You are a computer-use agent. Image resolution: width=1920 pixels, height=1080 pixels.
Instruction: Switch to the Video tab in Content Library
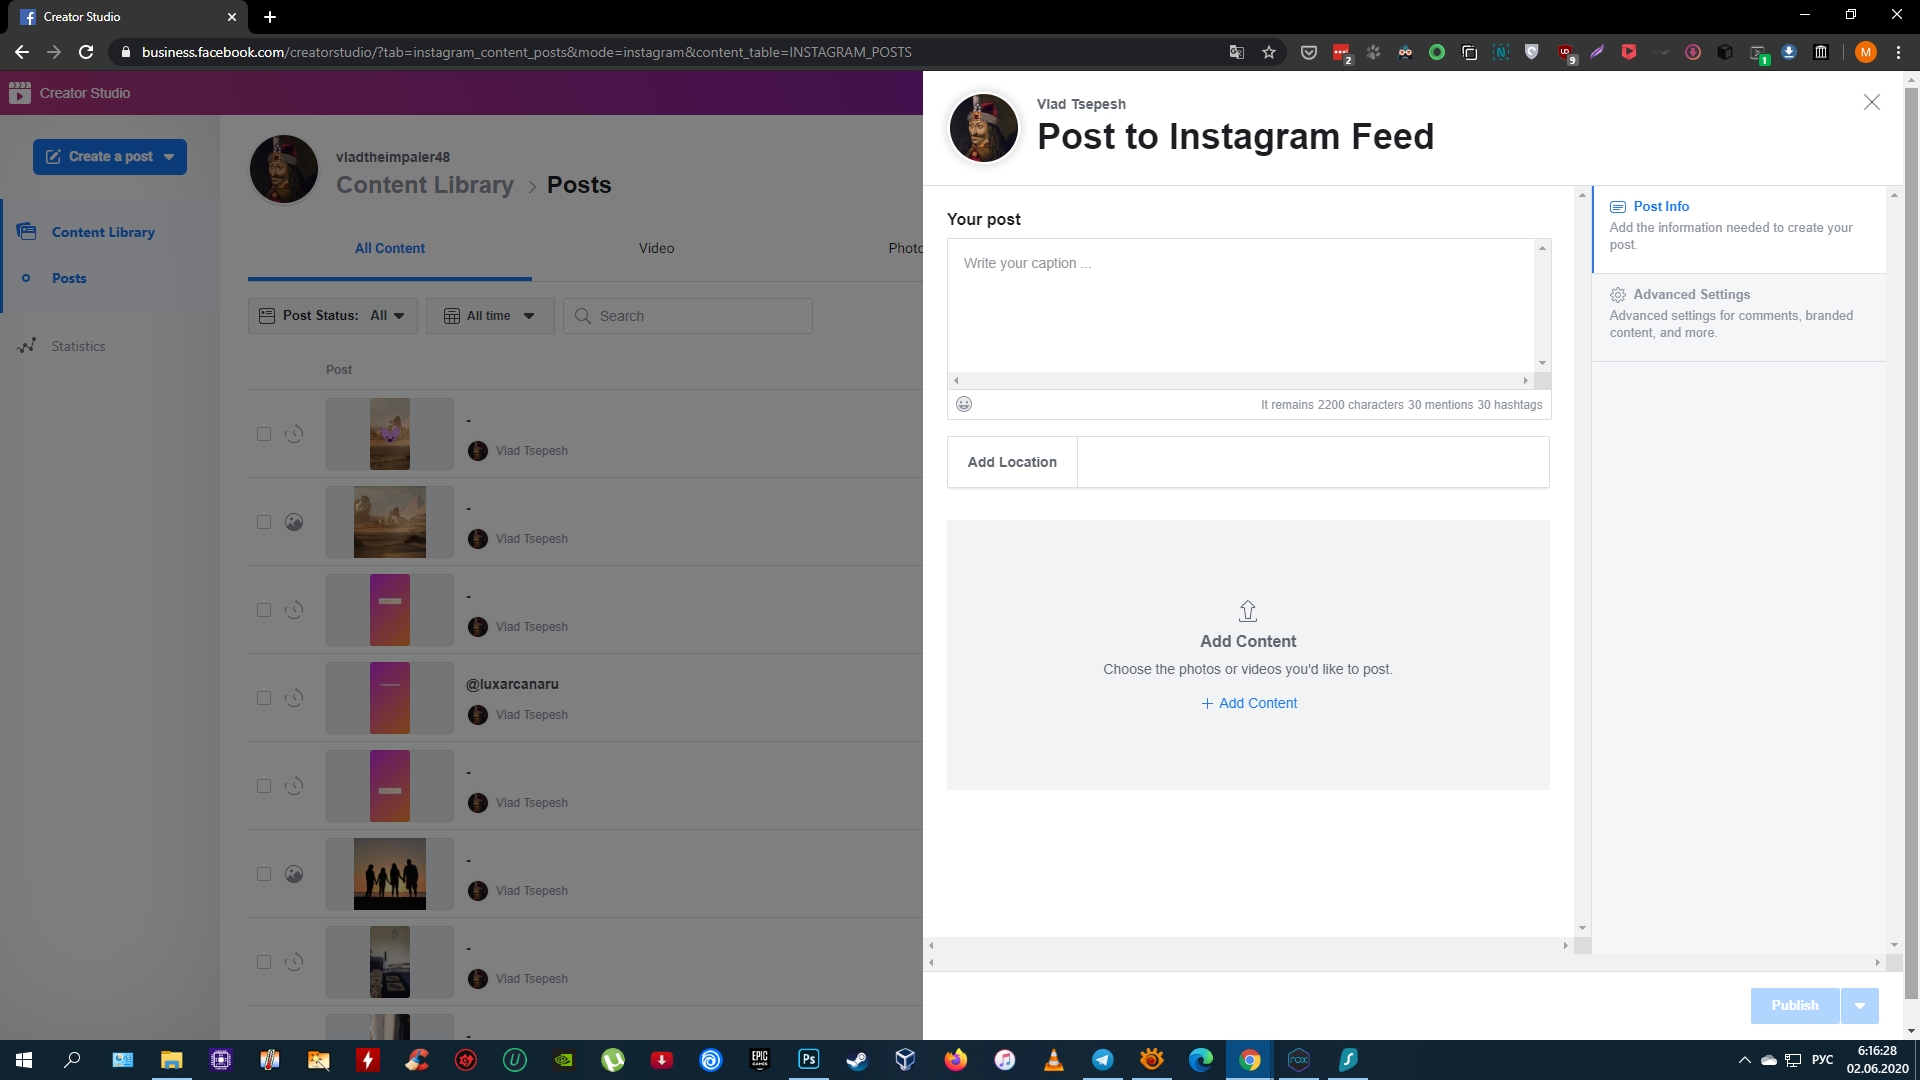(x=655, y=248)
